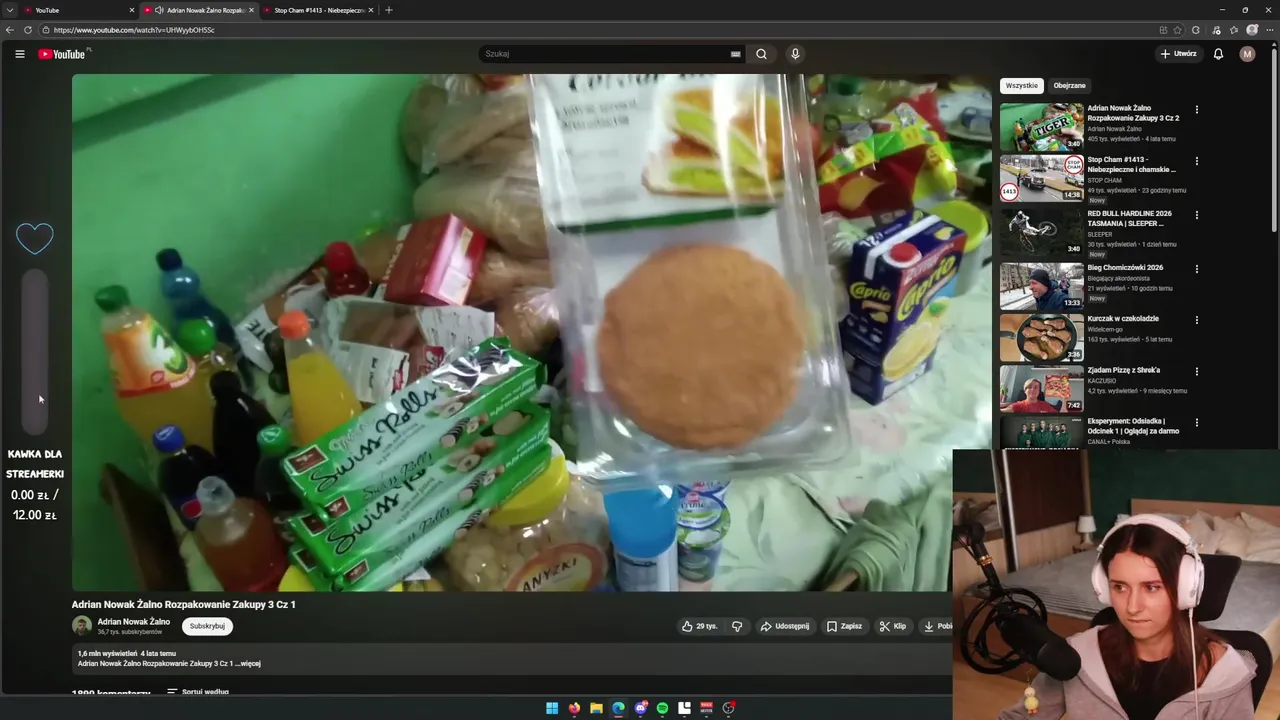Open Spotify from the taskbar
The height and width of the screenshot is (720, 1280).
[x=662, y=708]
